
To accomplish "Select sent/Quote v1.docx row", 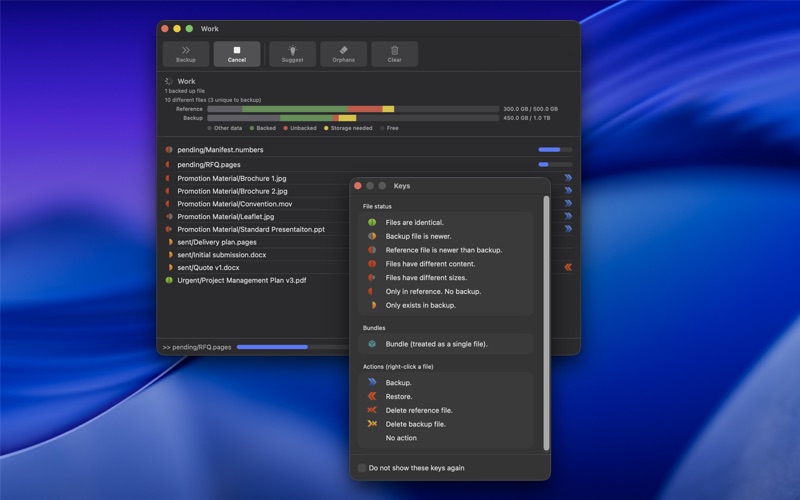I will [255, 267].
